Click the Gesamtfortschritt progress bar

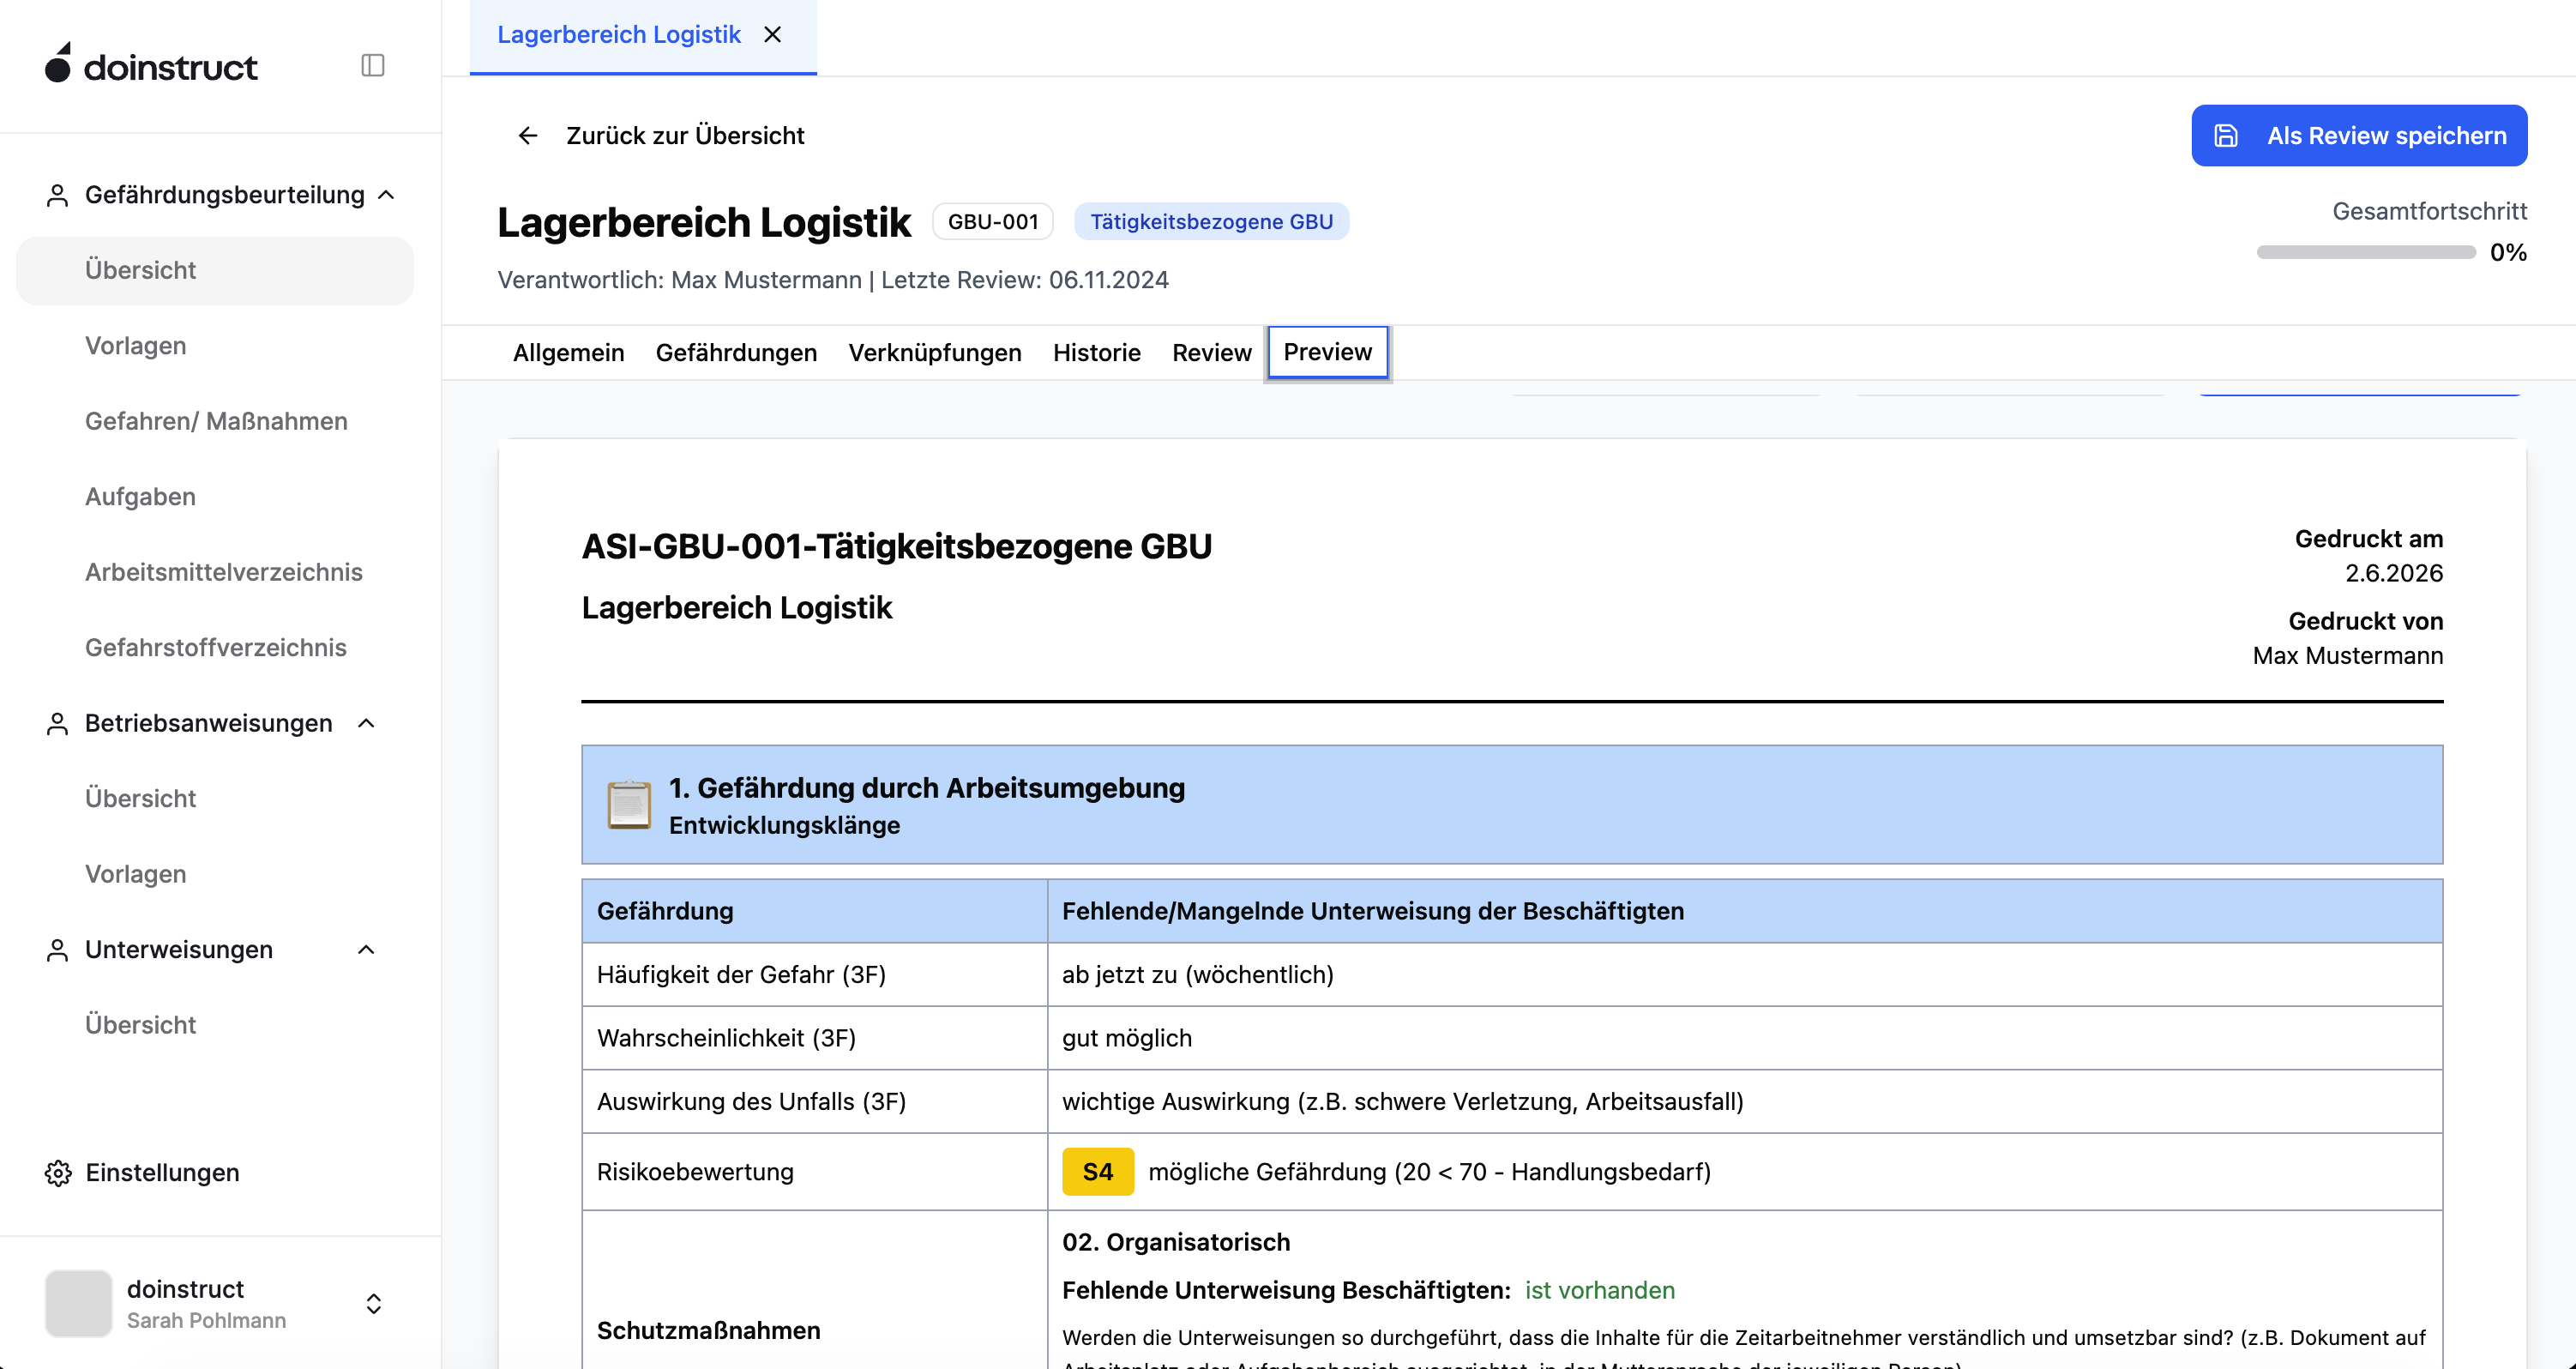[2366, 253]
